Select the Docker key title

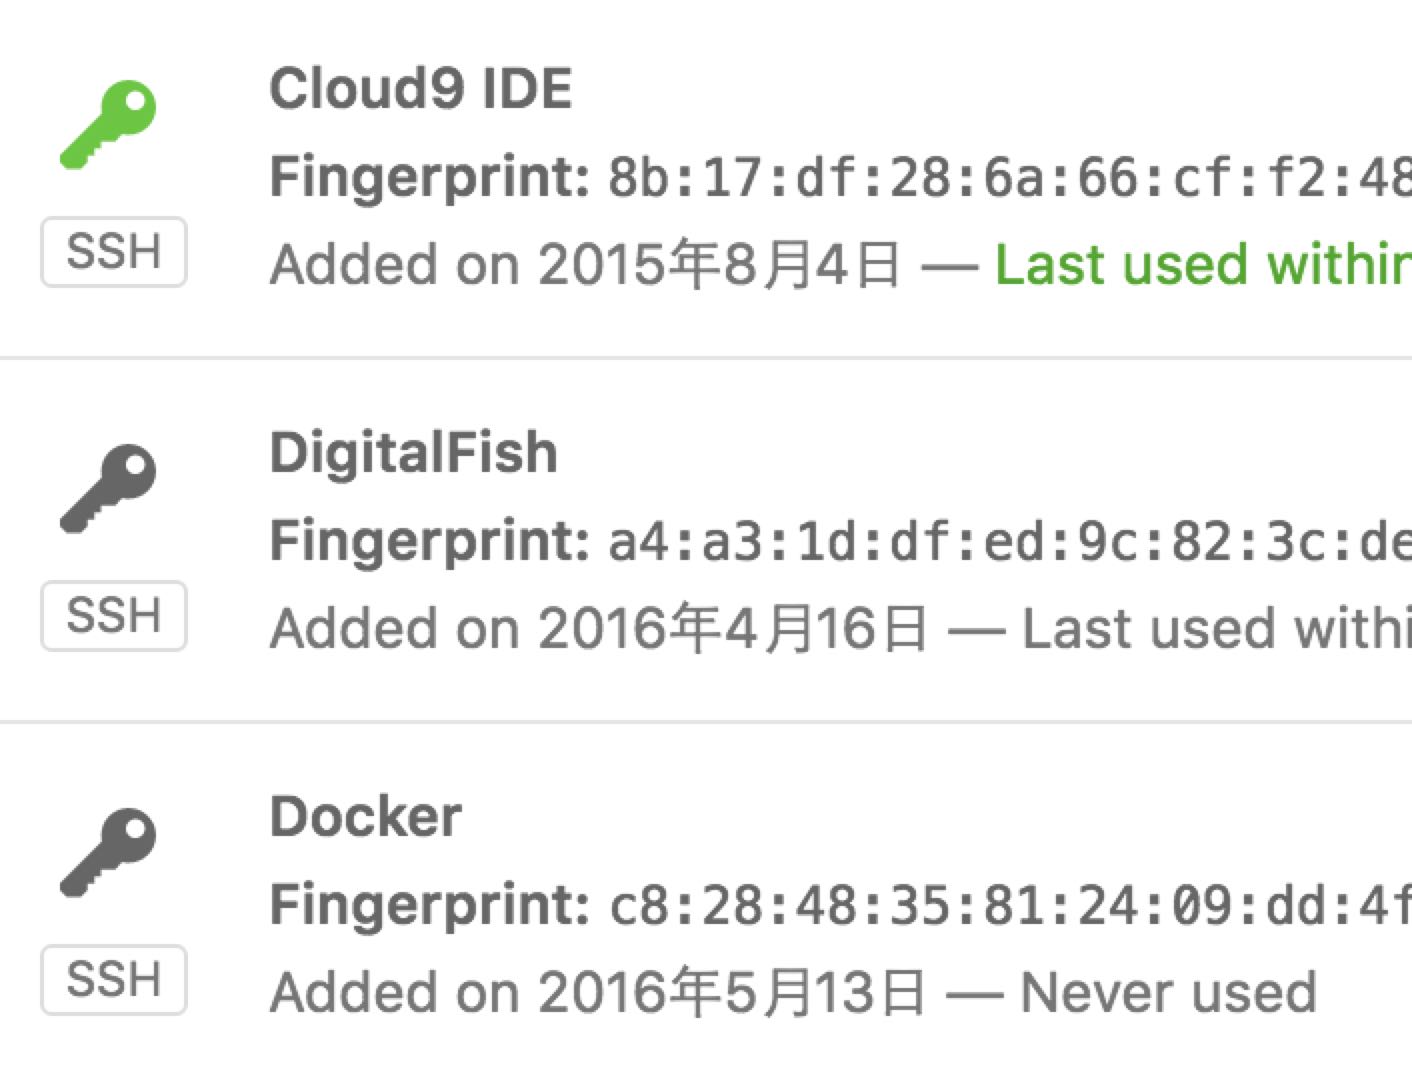(365, 816)
